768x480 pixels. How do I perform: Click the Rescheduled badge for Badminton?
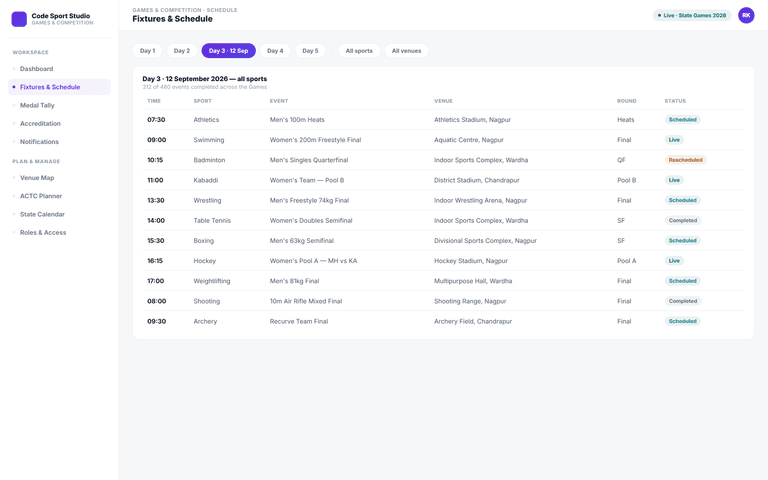685,160
